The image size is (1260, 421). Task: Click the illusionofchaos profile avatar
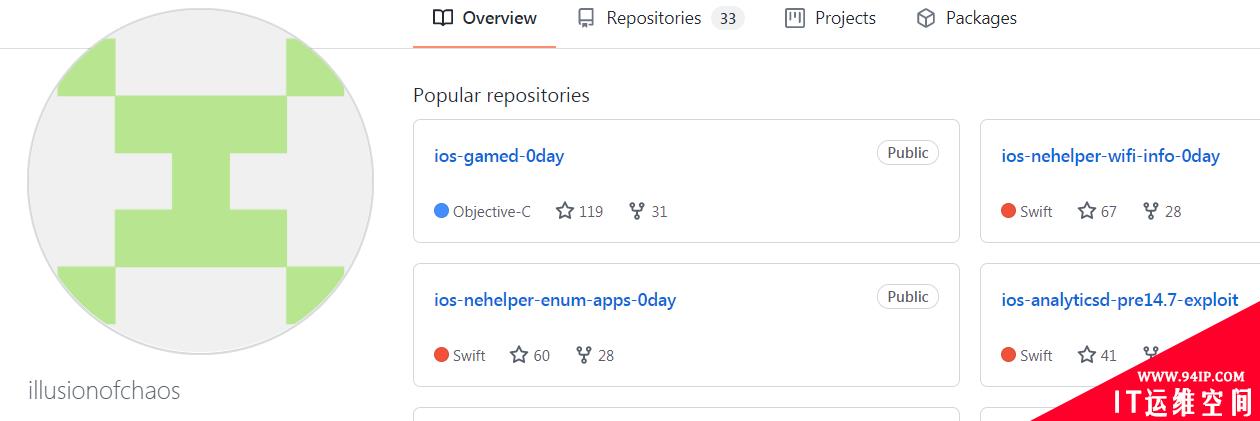200,181
